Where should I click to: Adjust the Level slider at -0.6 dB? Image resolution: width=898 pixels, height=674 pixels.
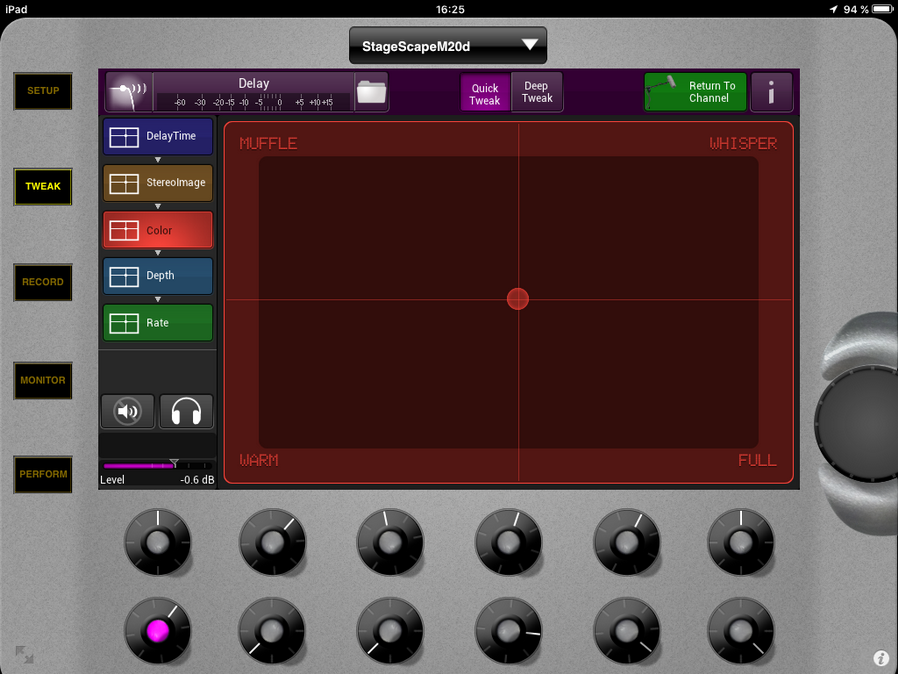coord(174,464)
